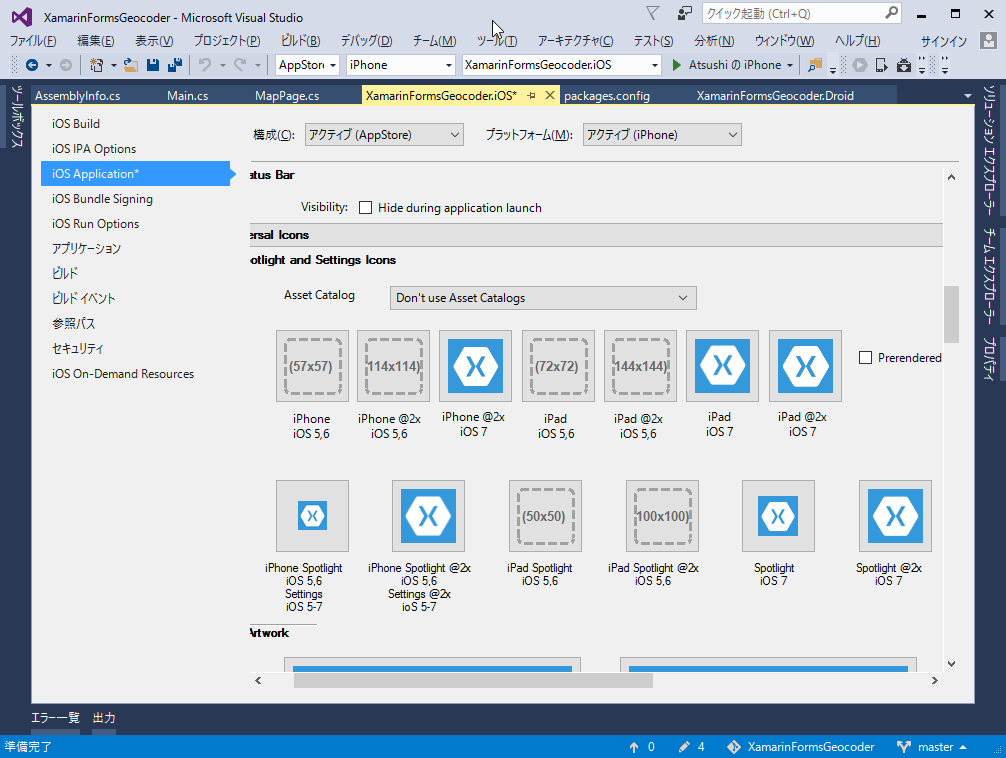Pin the XamarinFormsGeocoder.iOS tab
This screenshot has width=1006, height=758.
[531, 96]
